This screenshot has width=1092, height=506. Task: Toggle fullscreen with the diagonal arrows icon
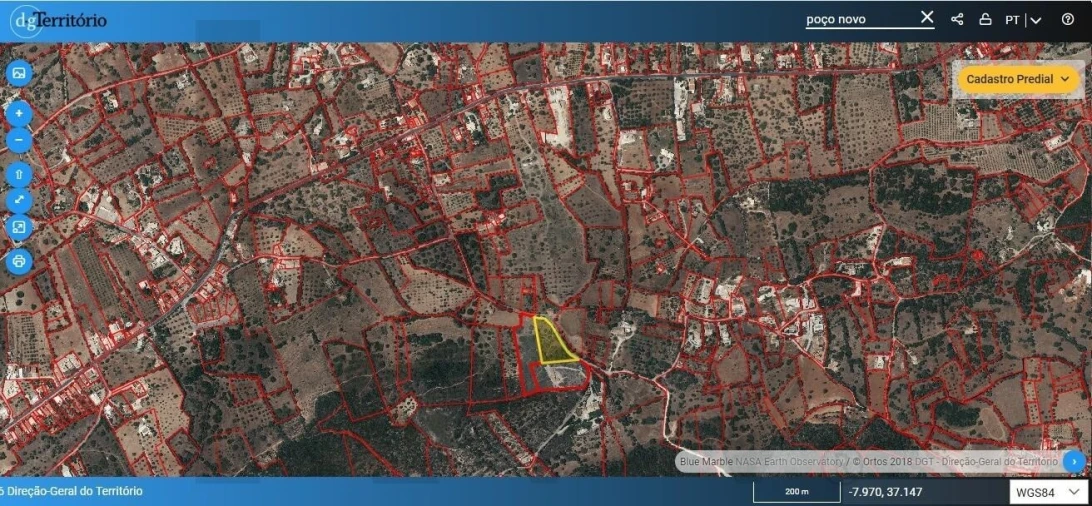point(19,201)
